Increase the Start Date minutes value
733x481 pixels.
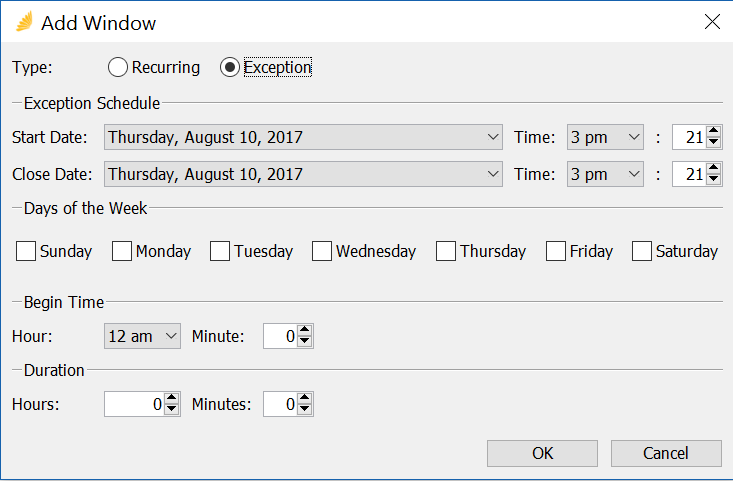(x=713, y=131)
